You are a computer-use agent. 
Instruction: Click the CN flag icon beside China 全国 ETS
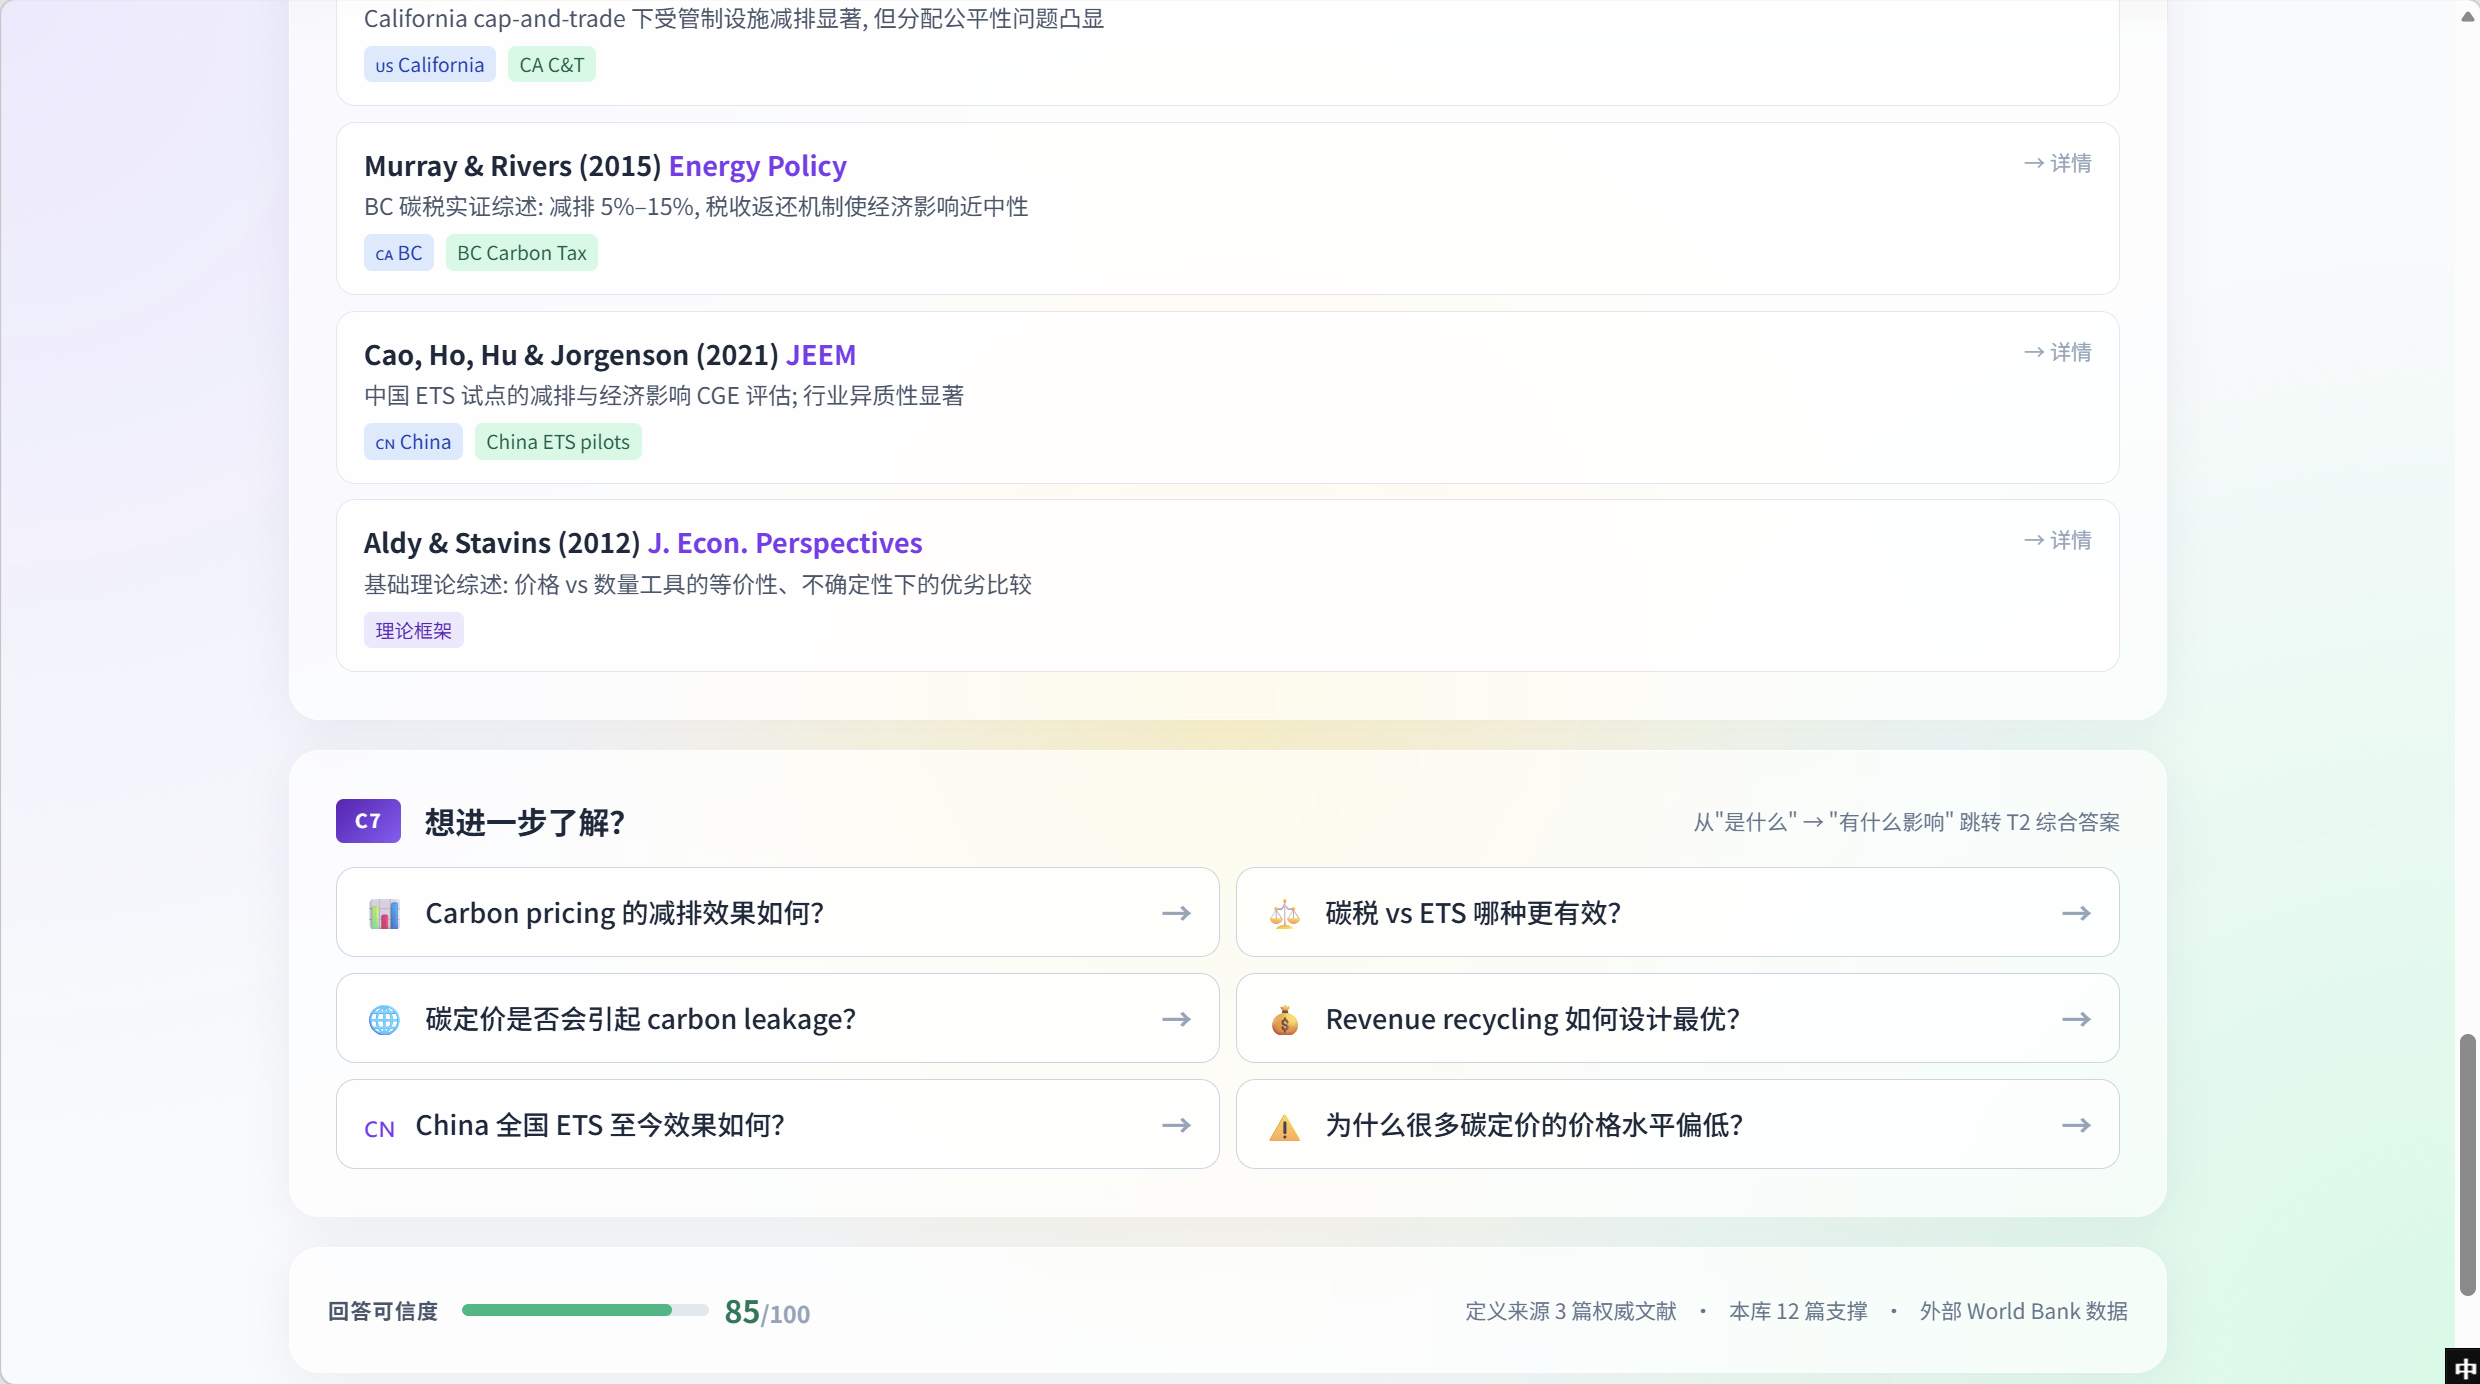[x=379, y=1128]
